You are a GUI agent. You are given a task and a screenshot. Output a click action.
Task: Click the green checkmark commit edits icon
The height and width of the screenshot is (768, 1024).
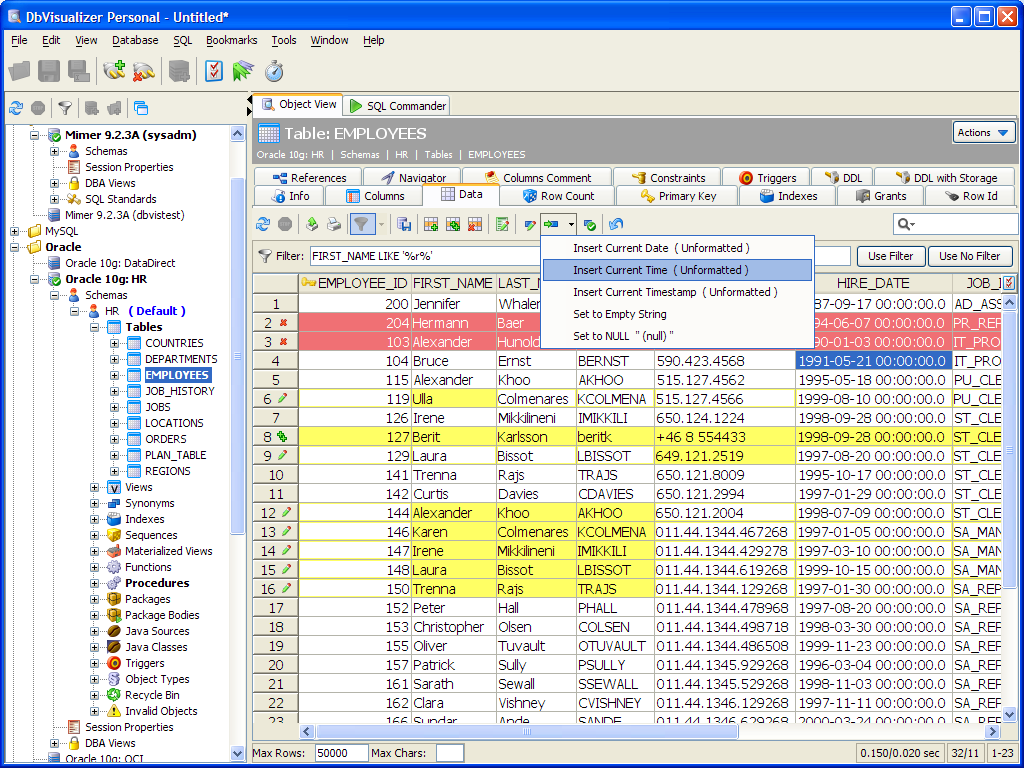(x=590, y=225)
